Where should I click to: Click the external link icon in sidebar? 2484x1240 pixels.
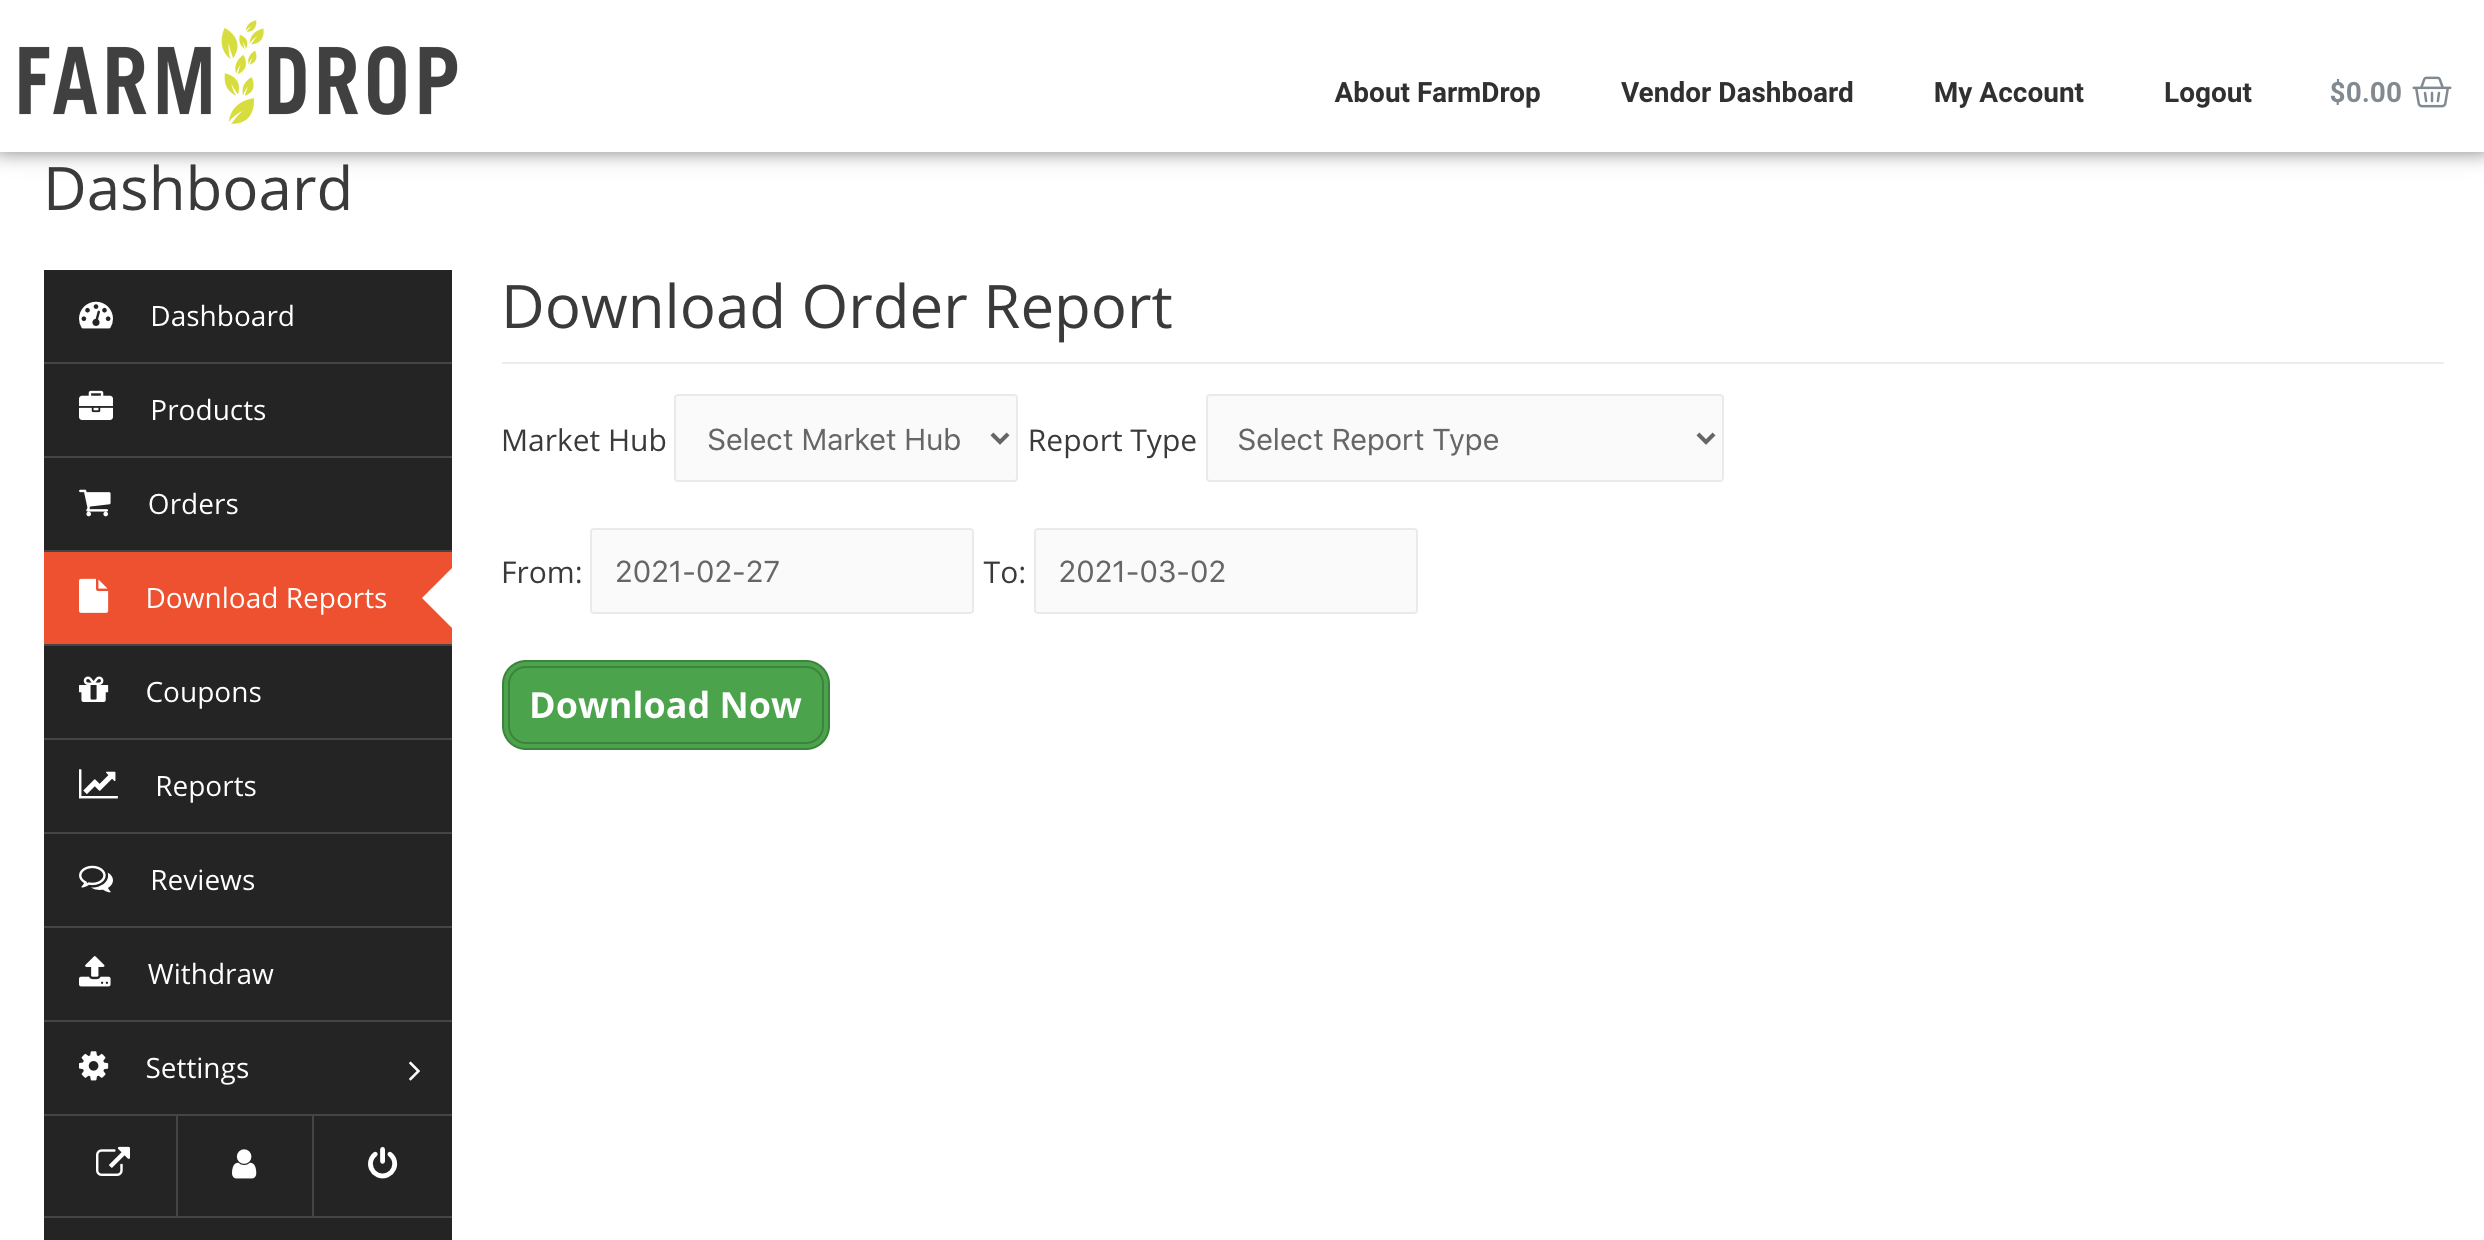pos(112,1163)
